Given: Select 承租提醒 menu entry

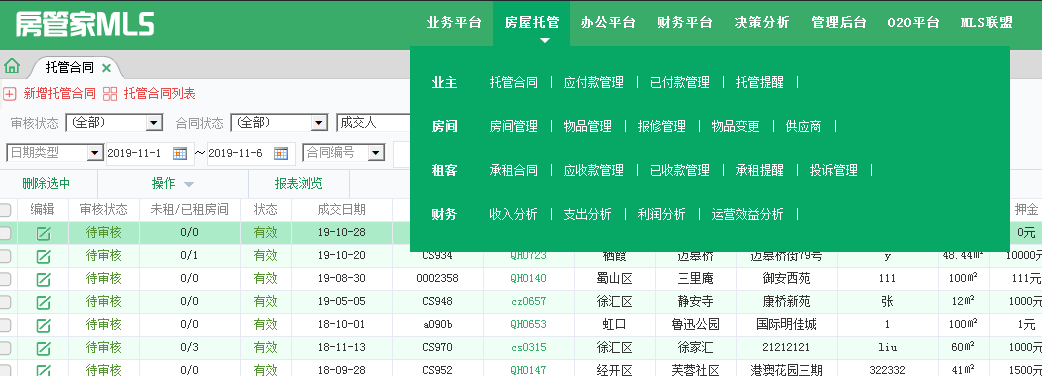Looking at the screenshot, I should (x=760, y=171).
